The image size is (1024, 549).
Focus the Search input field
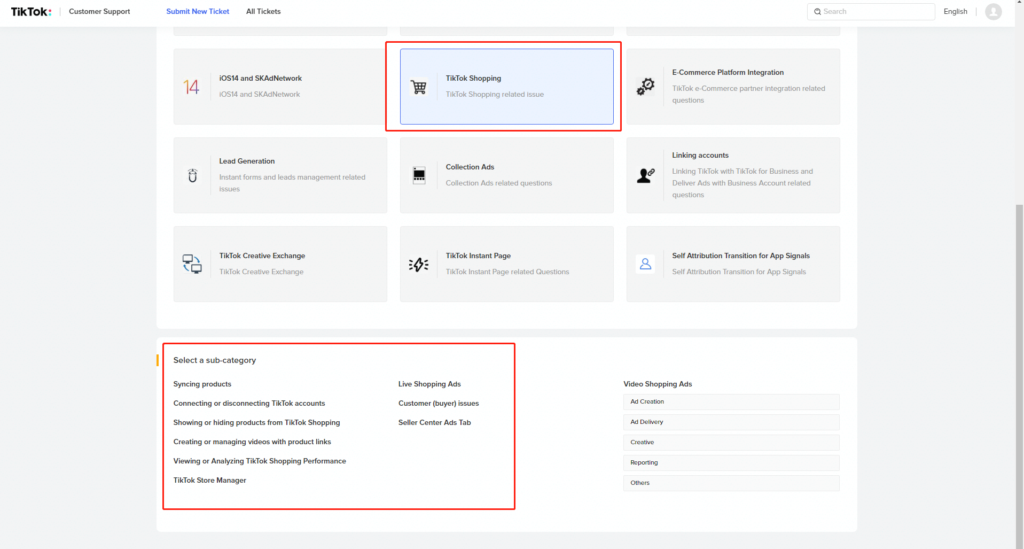tap(871, 12)
